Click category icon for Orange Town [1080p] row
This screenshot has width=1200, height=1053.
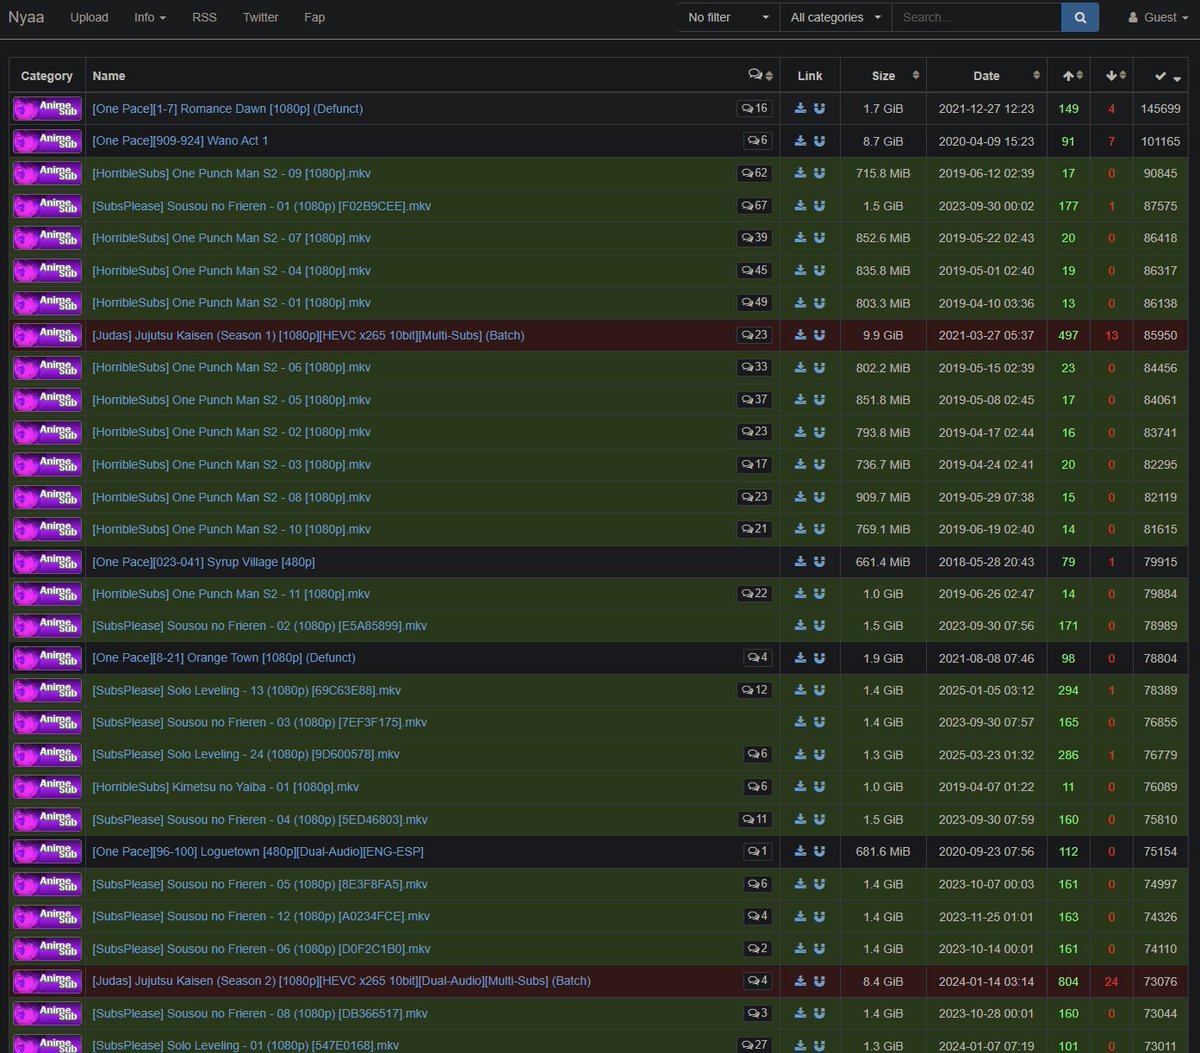47,658
